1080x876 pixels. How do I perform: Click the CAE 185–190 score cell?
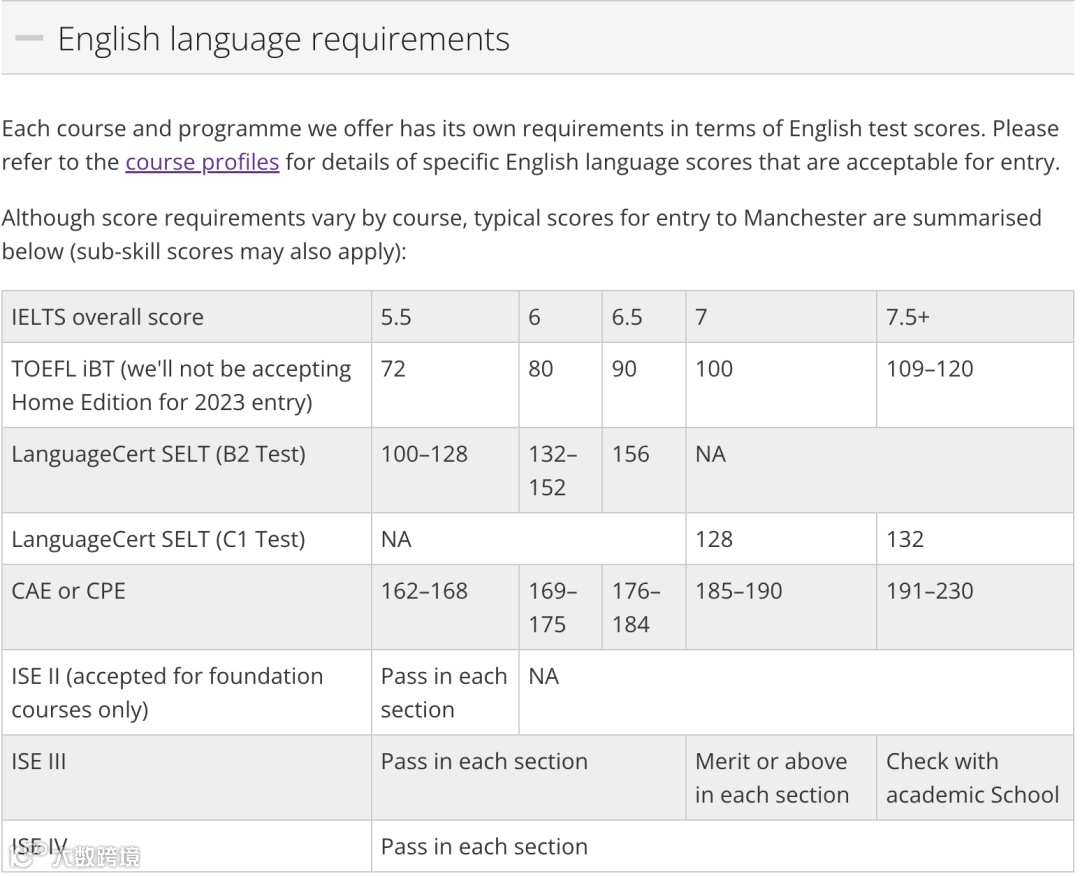(739, 591)
